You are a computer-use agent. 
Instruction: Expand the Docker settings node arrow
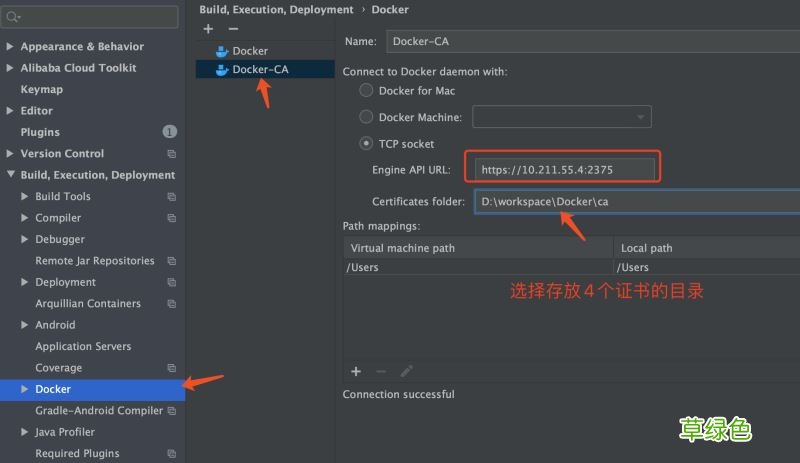[x=24, y=389]
